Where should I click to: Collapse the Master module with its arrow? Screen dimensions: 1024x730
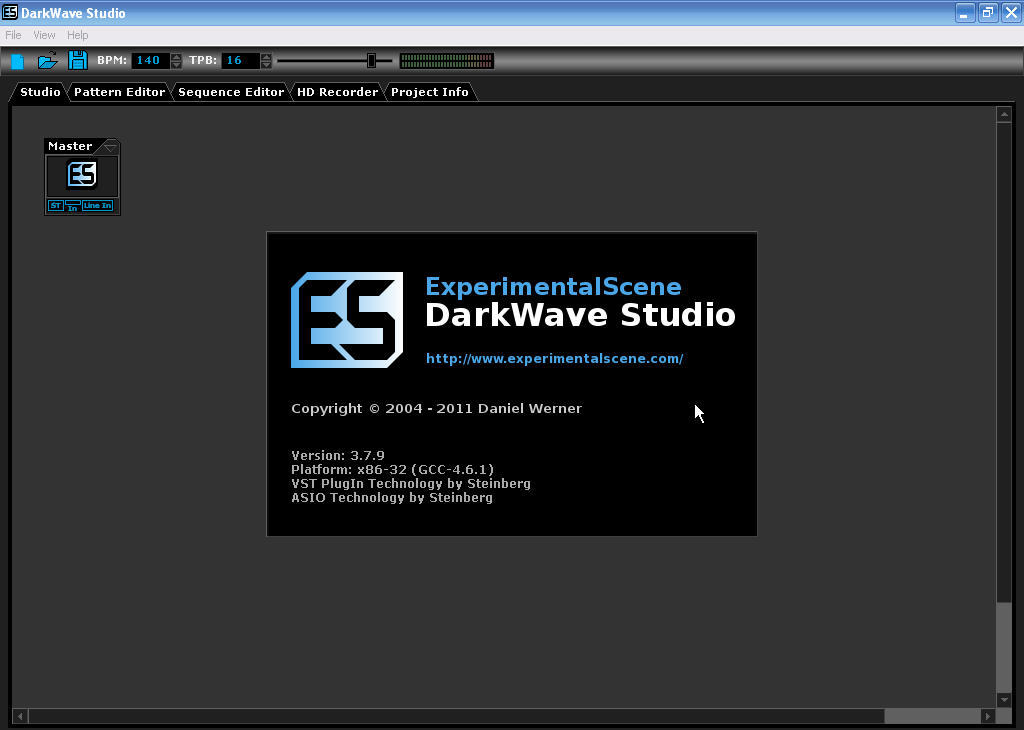(110, 147)
